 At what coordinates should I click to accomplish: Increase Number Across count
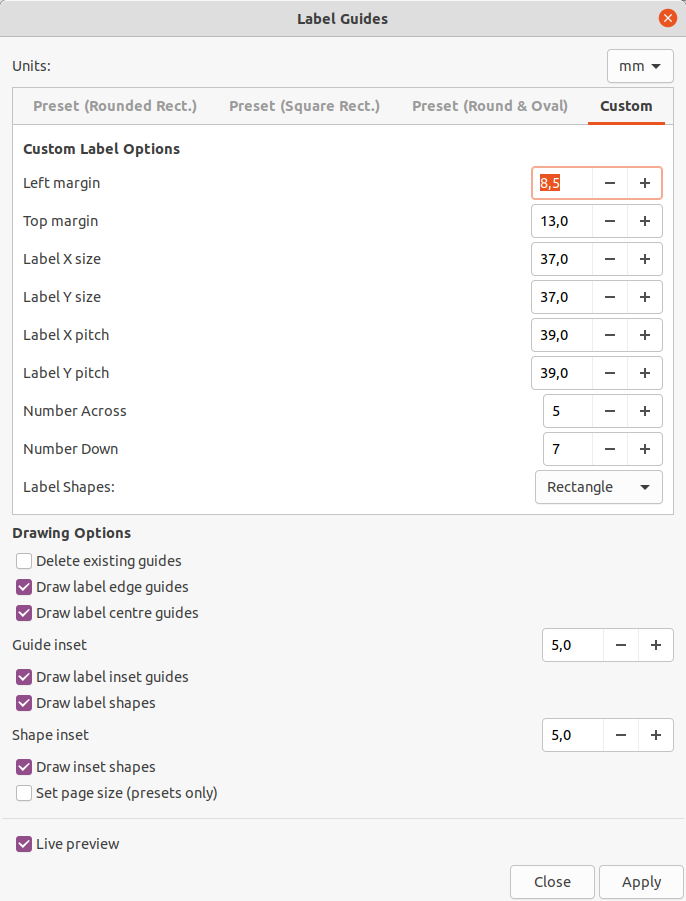click(645, 411)
